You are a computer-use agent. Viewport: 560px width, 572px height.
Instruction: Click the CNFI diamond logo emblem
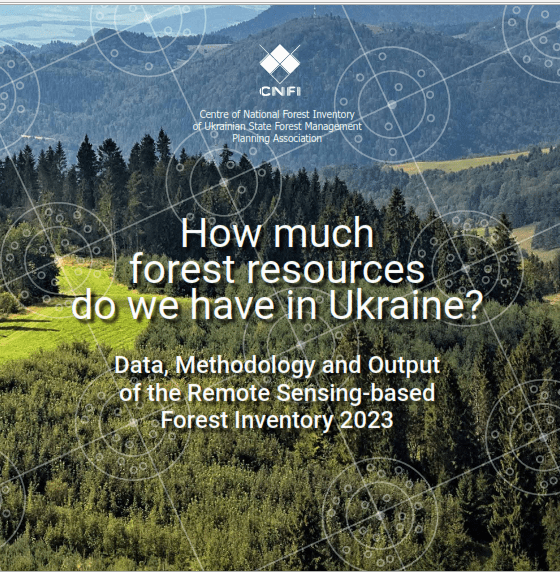tap(280, 63)
